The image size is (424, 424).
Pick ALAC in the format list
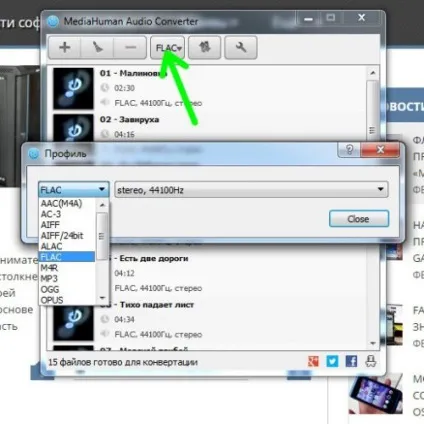[x=51, y=246]
